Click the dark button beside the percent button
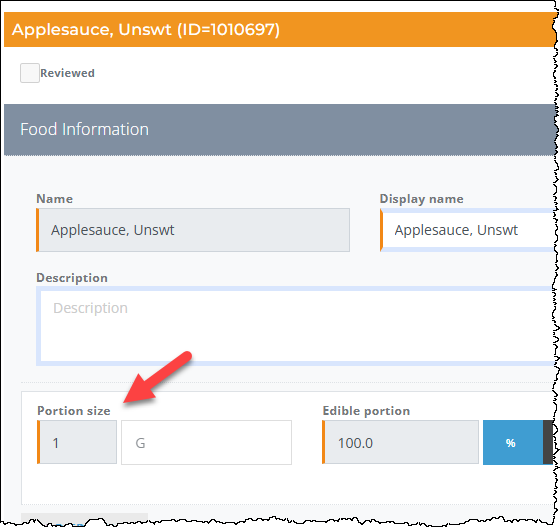 tap(548, 443)
